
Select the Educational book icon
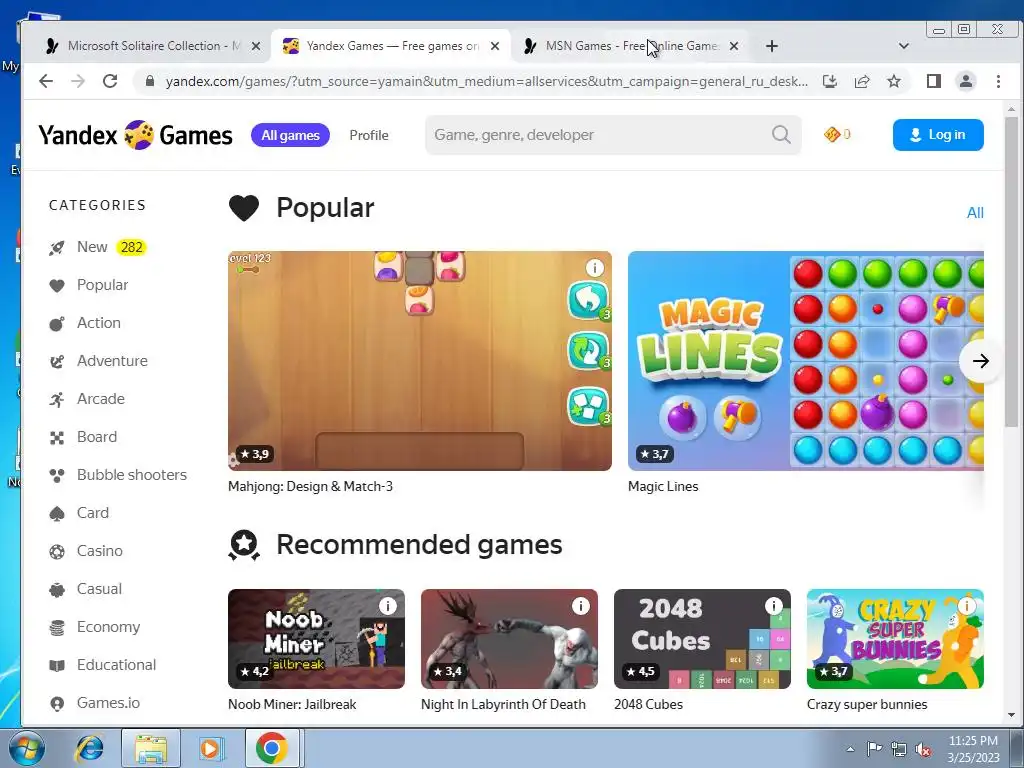[x=57, y=665]
